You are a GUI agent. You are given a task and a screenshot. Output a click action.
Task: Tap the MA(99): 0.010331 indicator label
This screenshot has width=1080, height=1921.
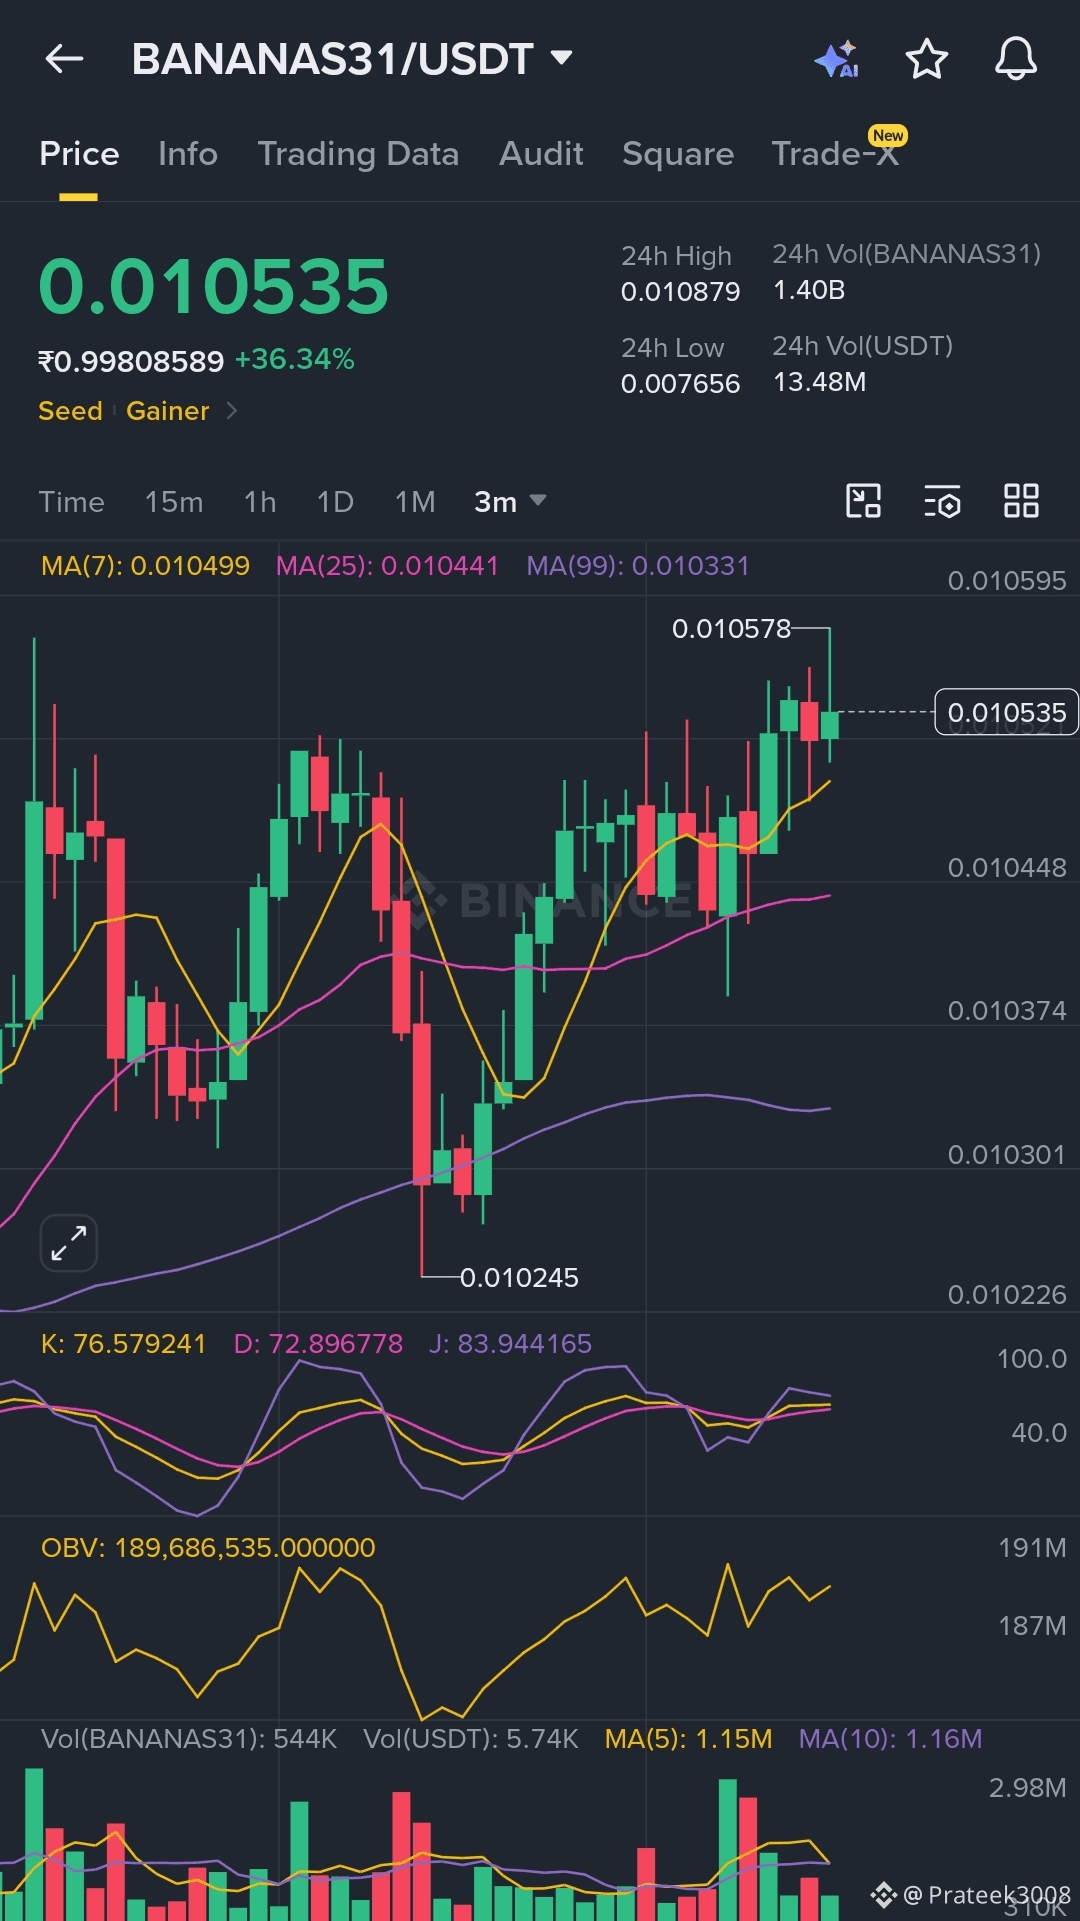pos(638,566)
